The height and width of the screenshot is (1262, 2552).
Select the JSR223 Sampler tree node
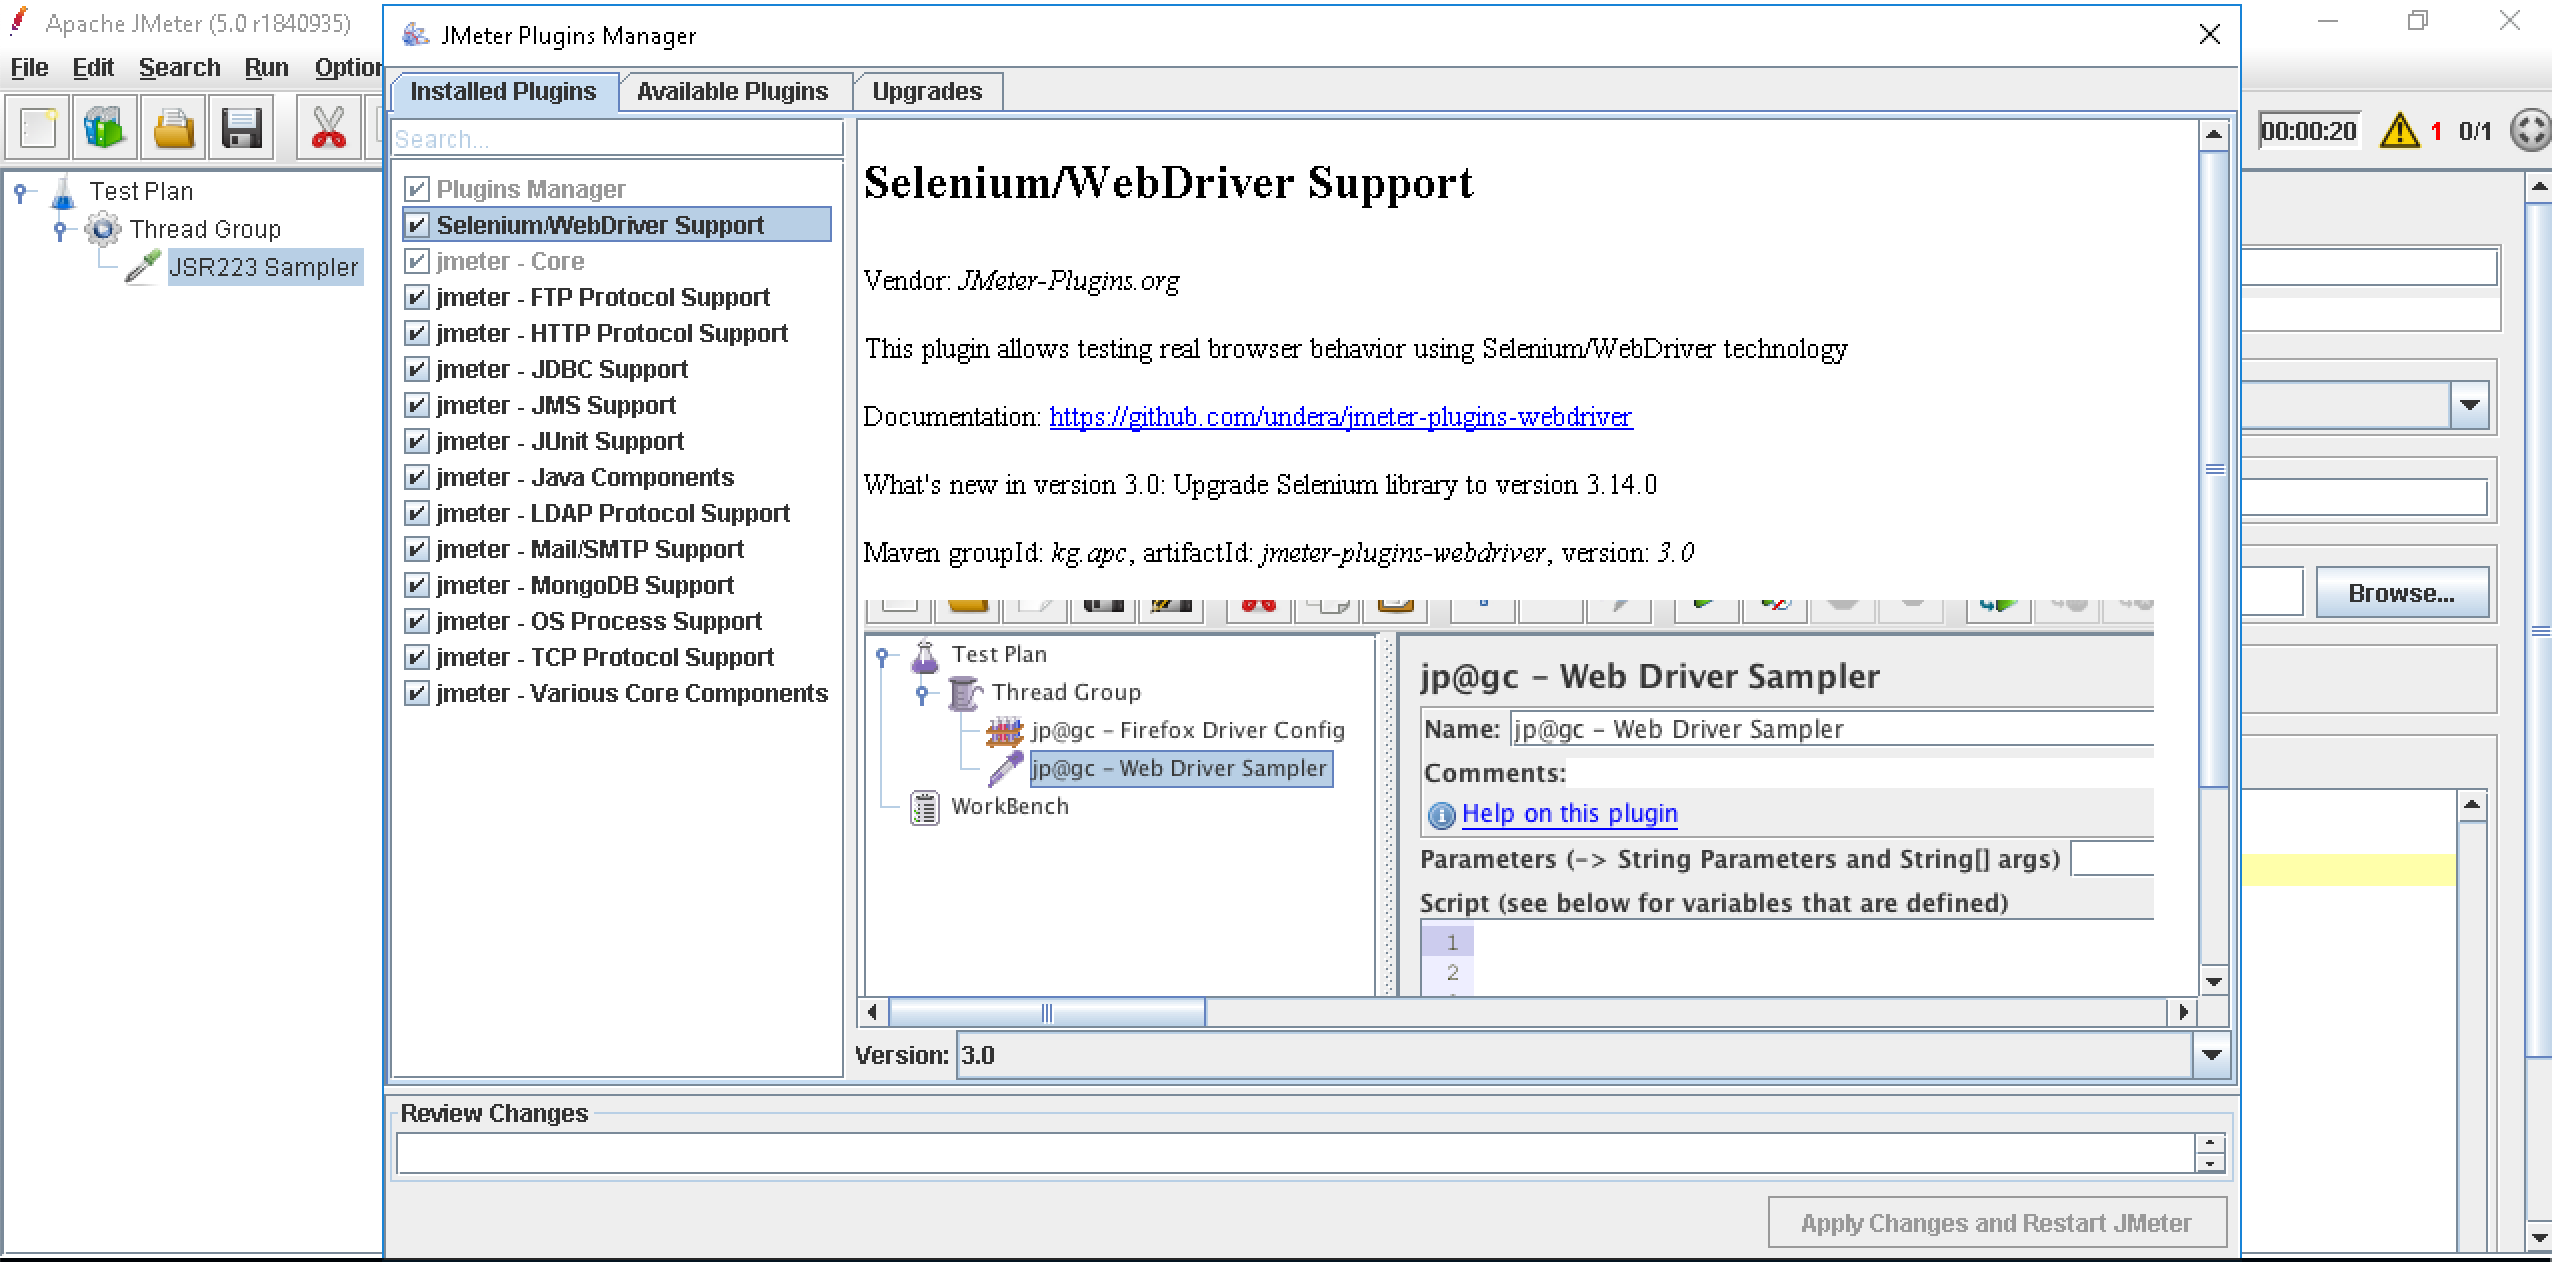point(263,267)
